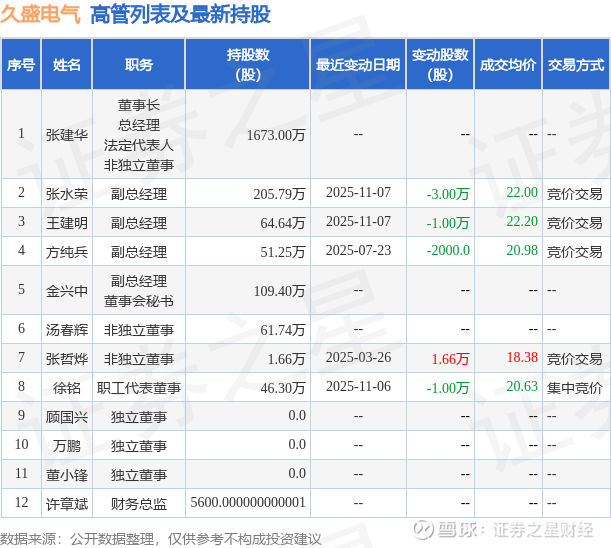Click the 交易方式 column header
This screenshot has height=548, width=611.
point(576,64)
